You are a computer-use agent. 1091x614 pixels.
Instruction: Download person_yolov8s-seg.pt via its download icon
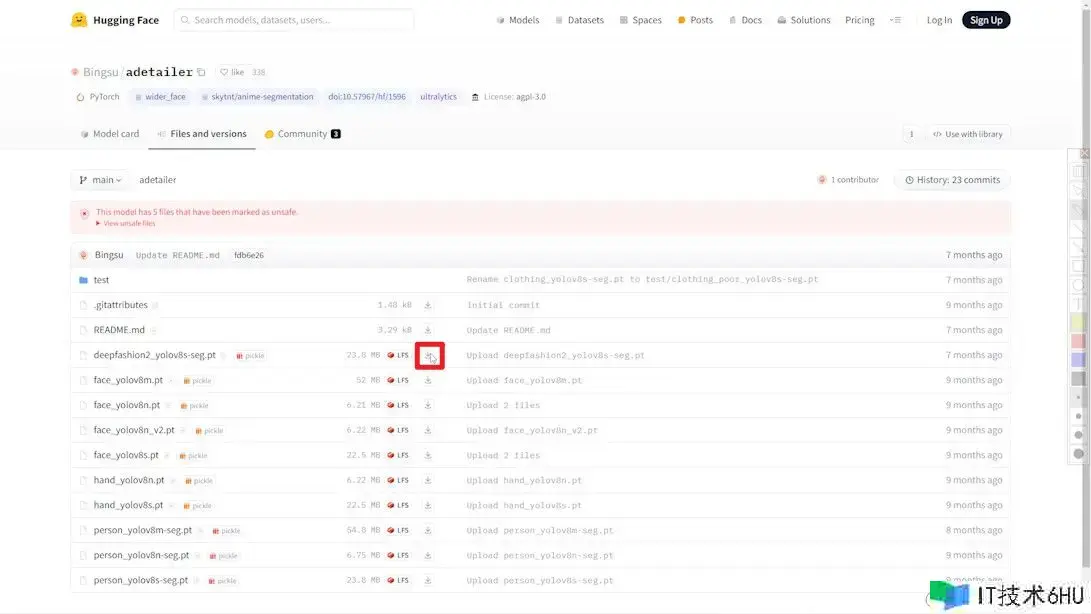428,581
